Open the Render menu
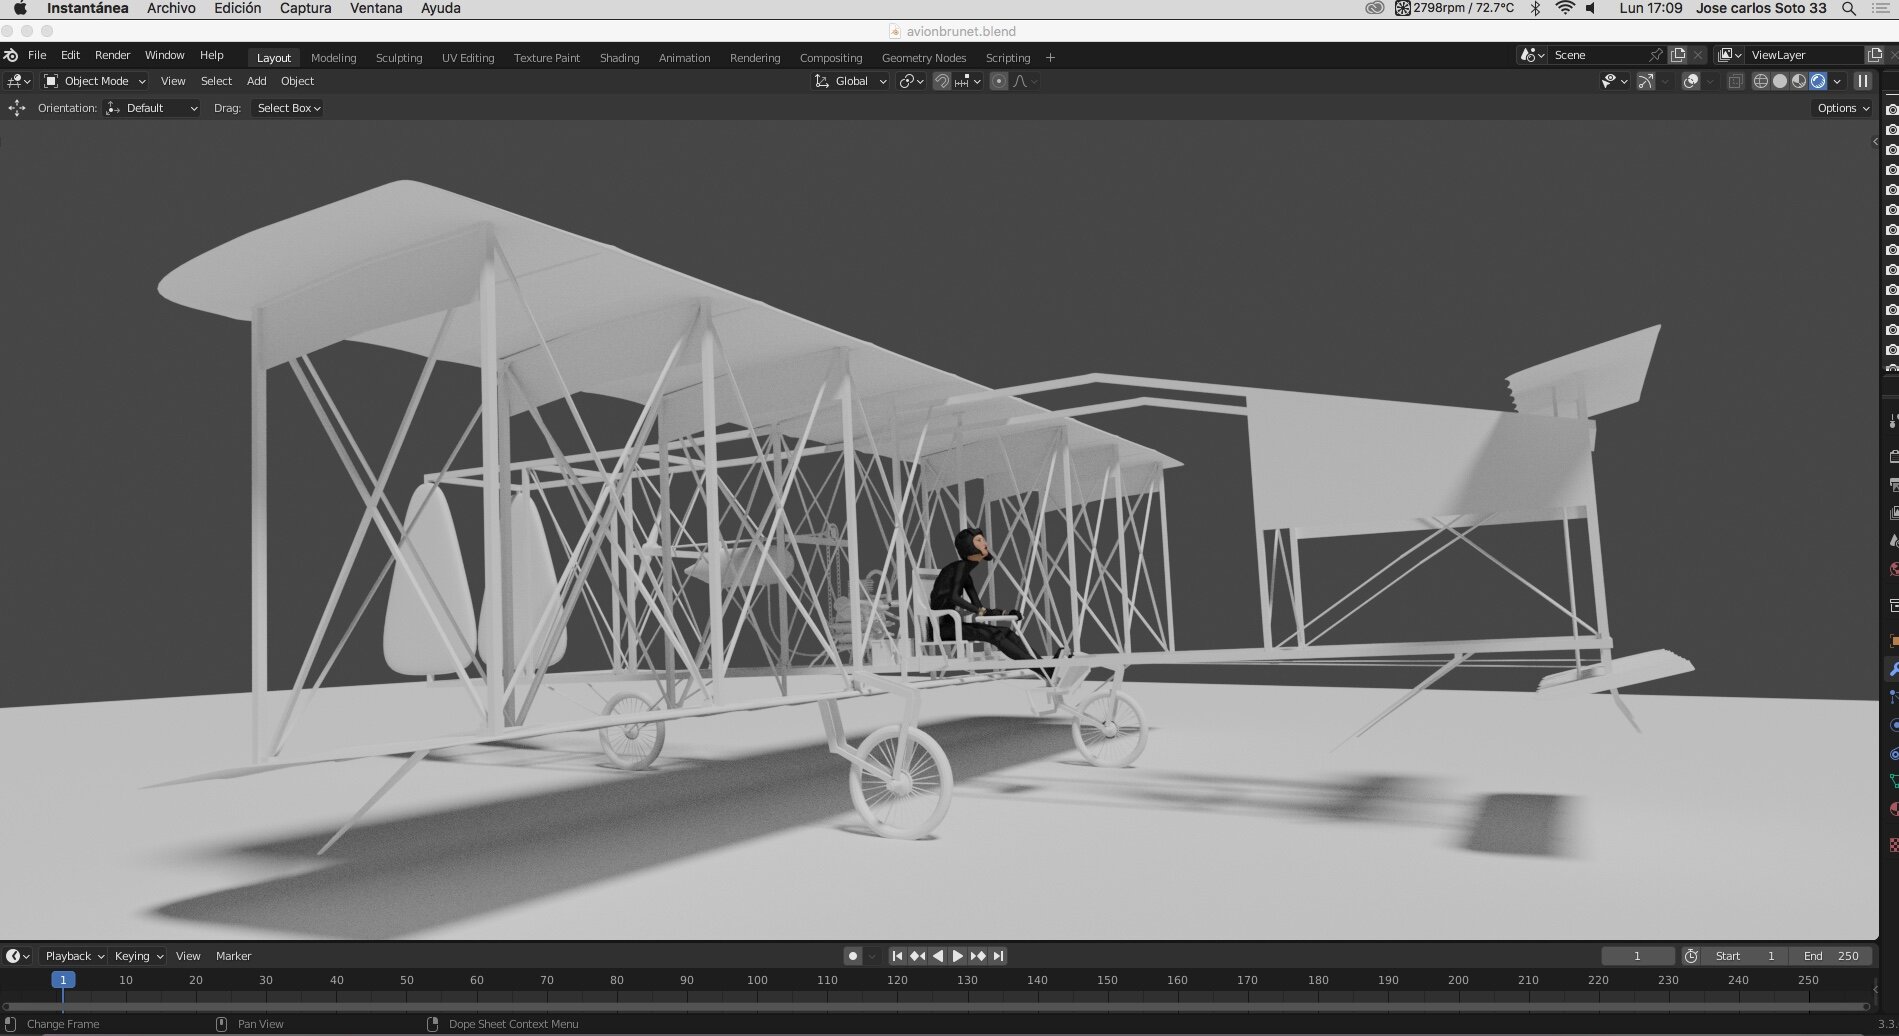1899x1036 pixels. coord(112,55)
